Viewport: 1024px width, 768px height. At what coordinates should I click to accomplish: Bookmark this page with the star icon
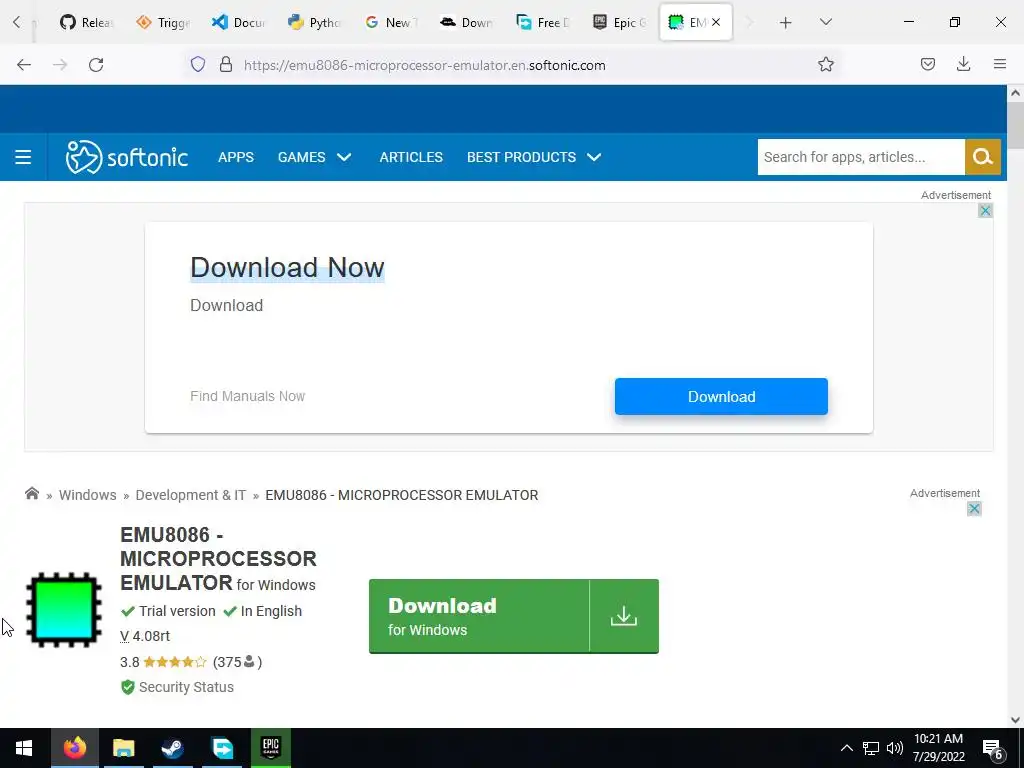[x=825, y=65]
